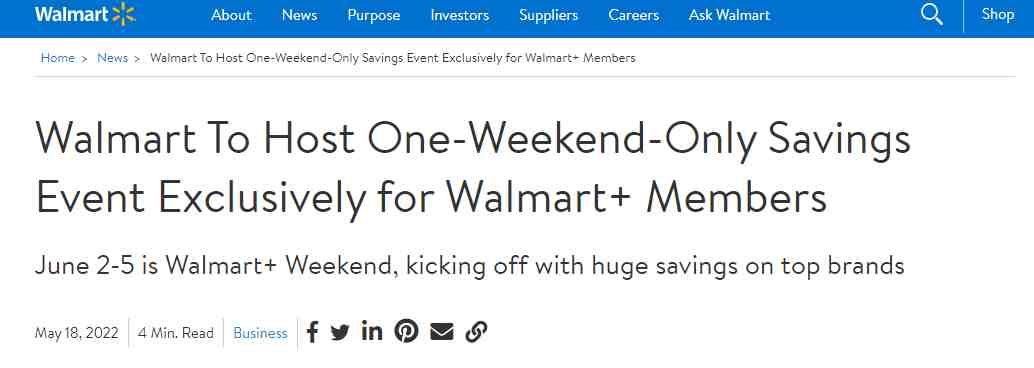Copy article link with chain icon
The height and width of the screenshot is (368, 1034).
[476, 332]
